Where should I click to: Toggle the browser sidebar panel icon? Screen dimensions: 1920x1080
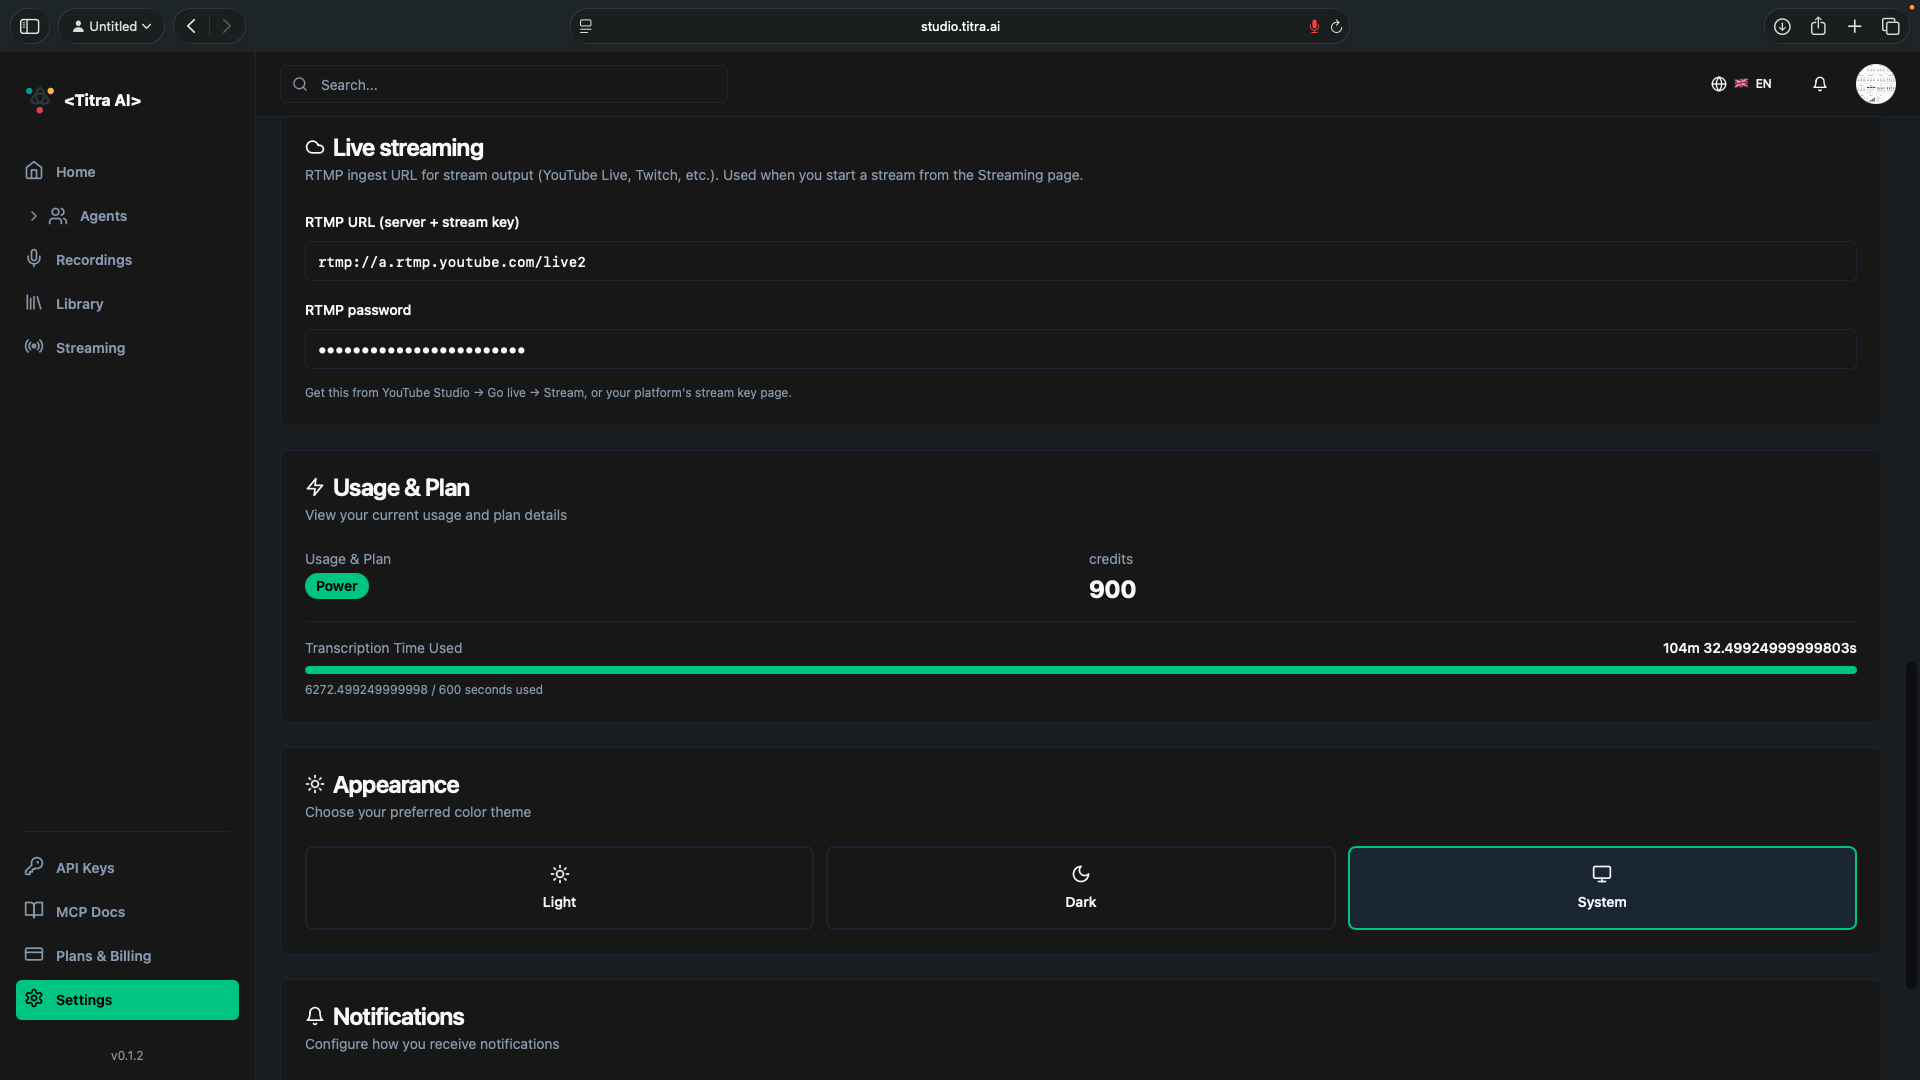pos(30,26)
